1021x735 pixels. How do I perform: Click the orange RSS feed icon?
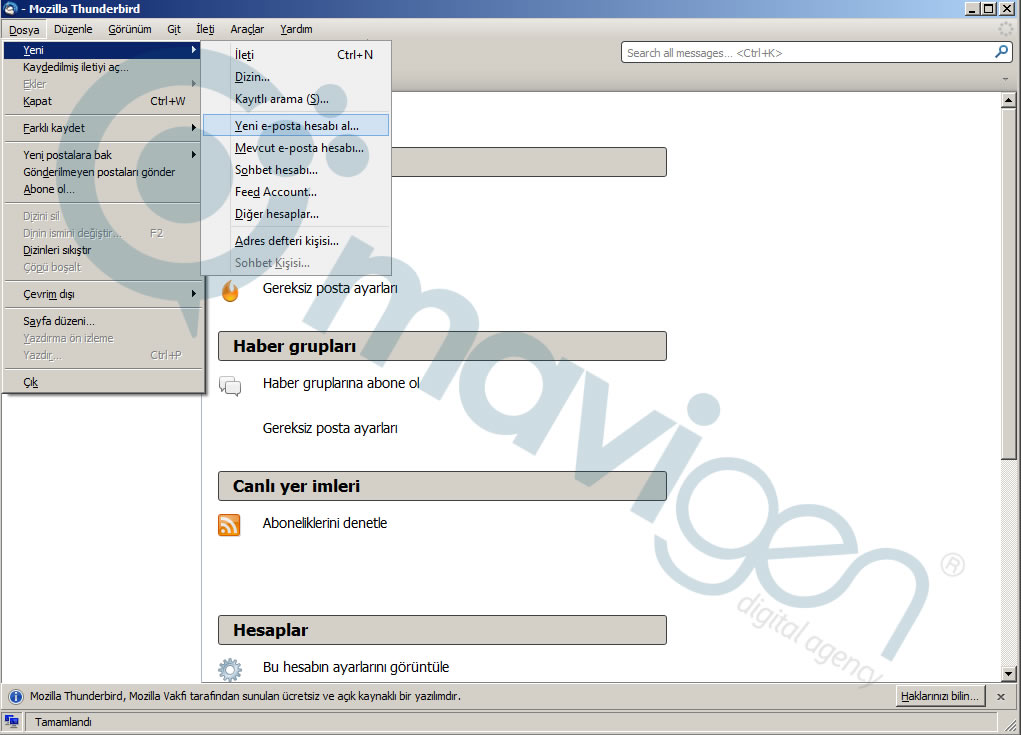[229, 525]
